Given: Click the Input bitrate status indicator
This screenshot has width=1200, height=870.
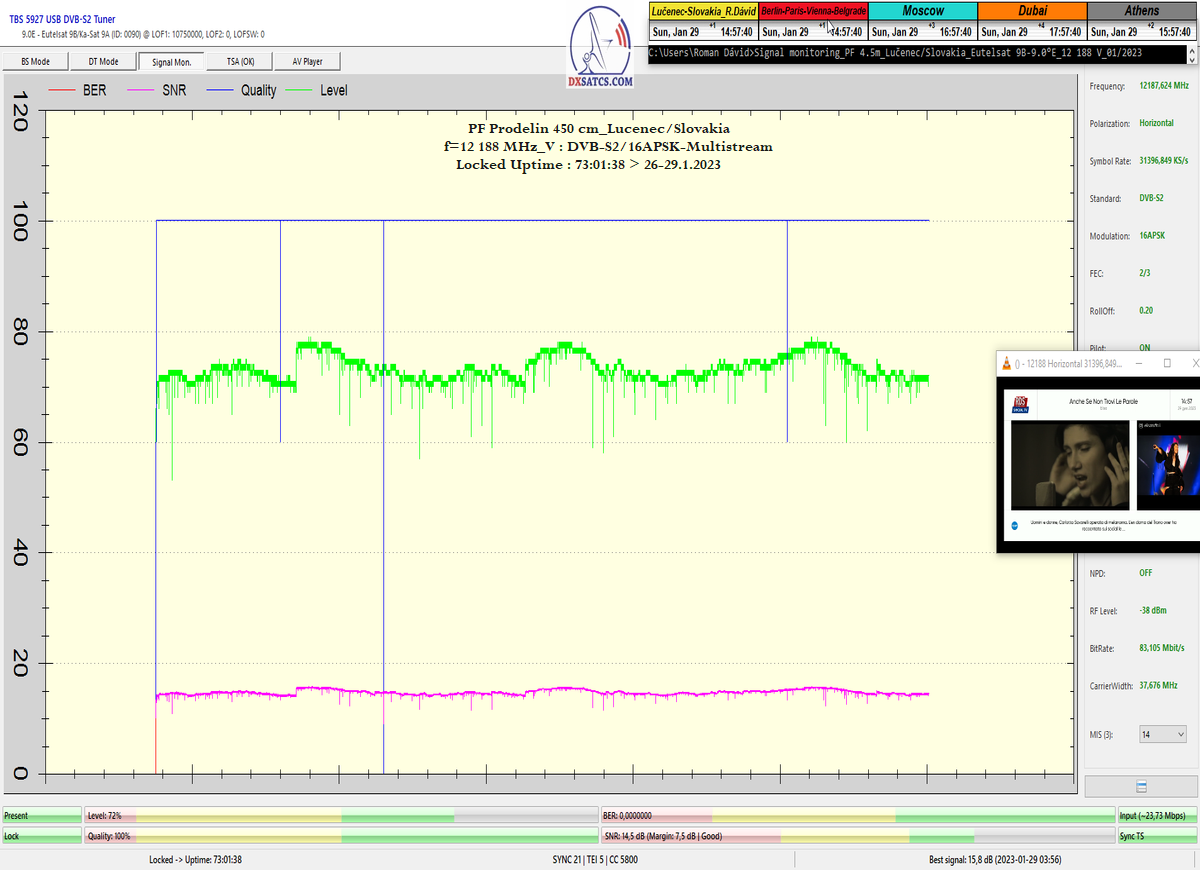Looking at the screenshot, I should pos(1156,816).
